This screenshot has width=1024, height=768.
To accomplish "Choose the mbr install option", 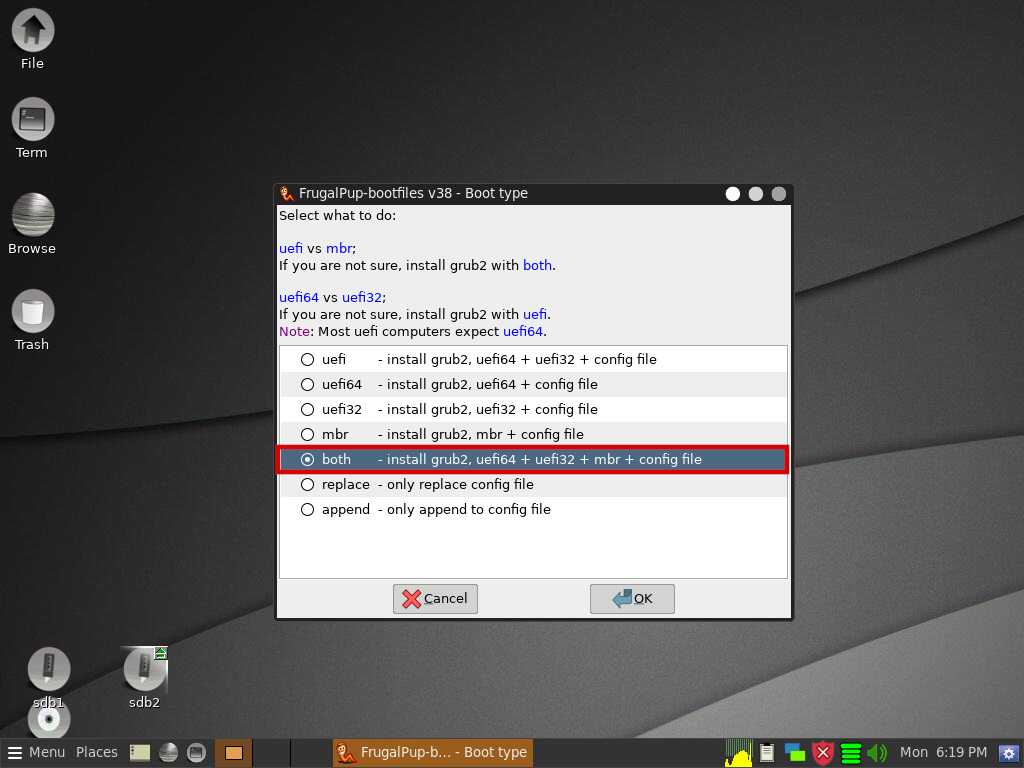I will [308, 434].
